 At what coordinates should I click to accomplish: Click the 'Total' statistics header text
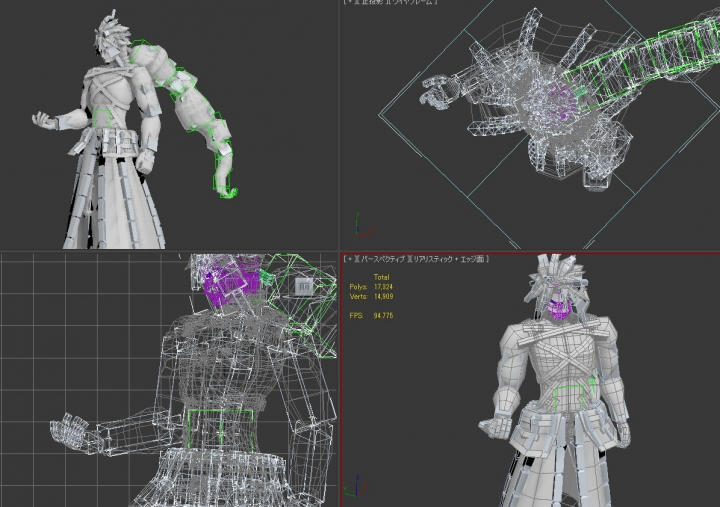coord(381,277)
